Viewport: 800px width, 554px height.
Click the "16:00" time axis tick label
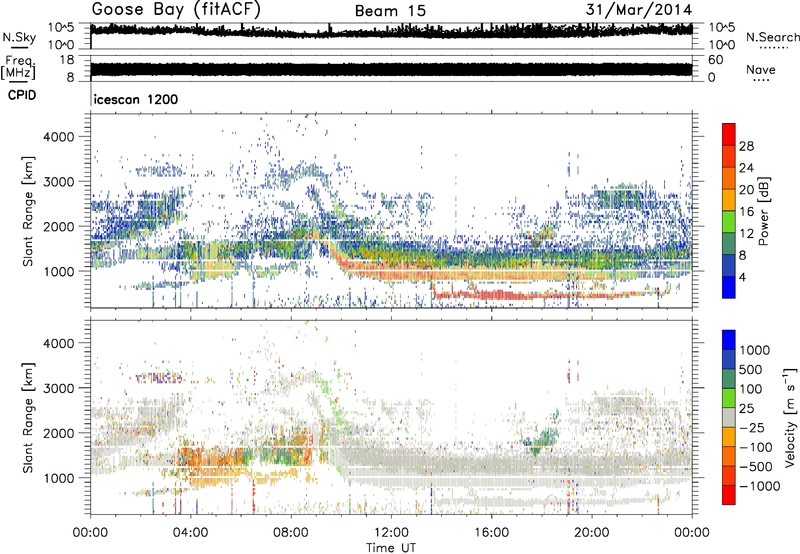491,533
